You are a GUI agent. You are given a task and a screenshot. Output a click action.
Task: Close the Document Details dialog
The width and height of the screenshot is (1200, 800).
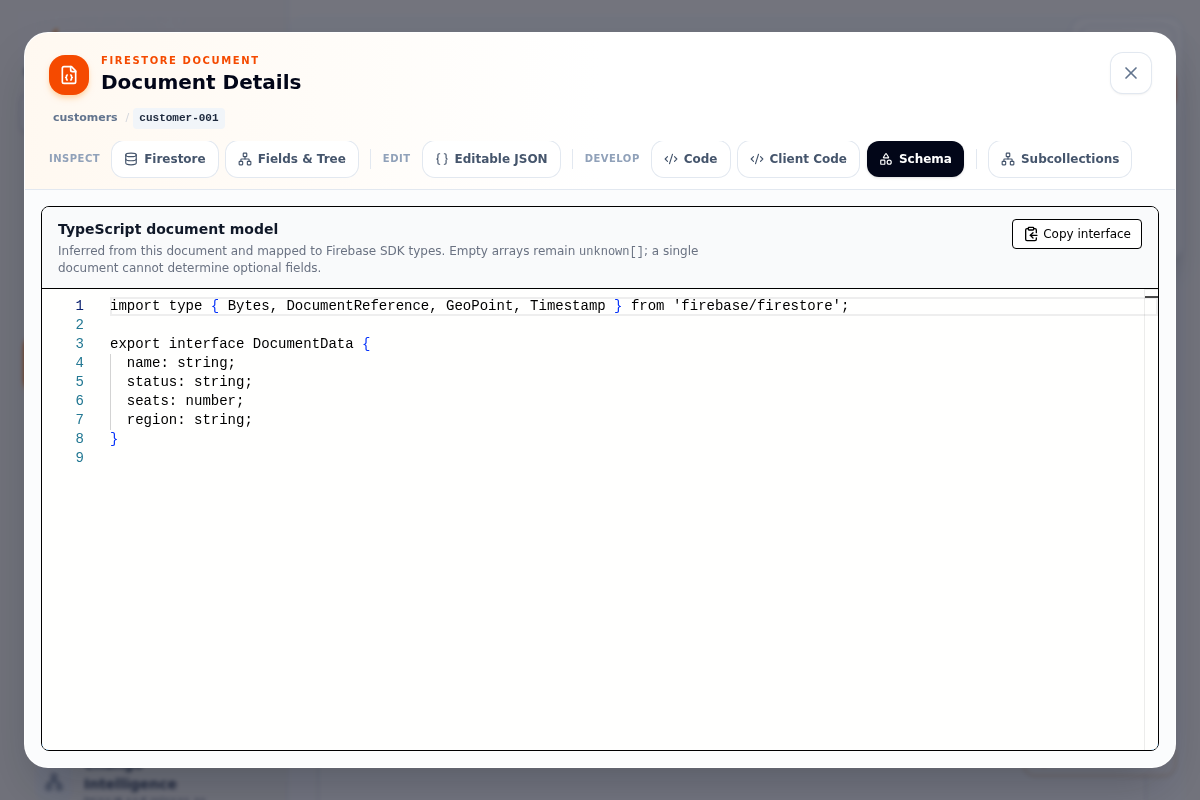[1131, 73]
